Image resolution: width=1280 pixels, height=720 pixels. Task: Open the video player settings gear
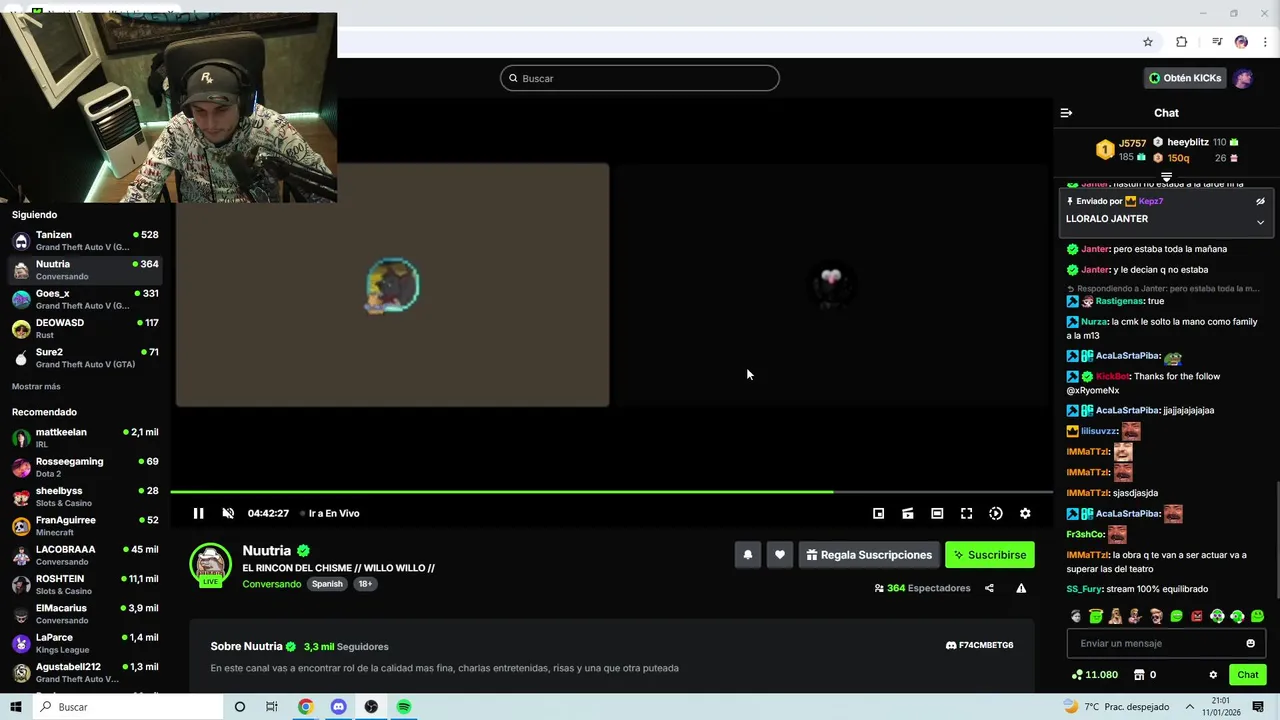[1025, 513]
